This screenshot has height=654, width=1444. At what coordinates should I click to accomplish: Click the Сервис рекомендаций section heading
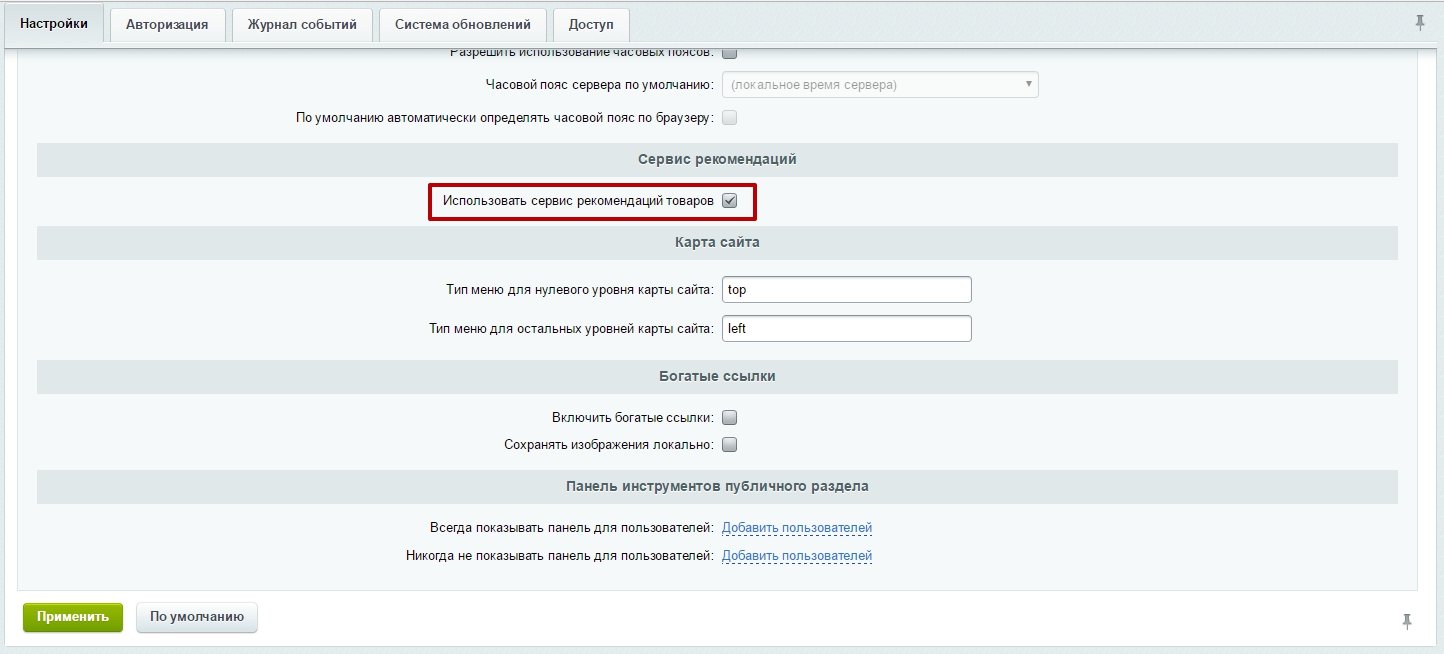tap(717, 159)
